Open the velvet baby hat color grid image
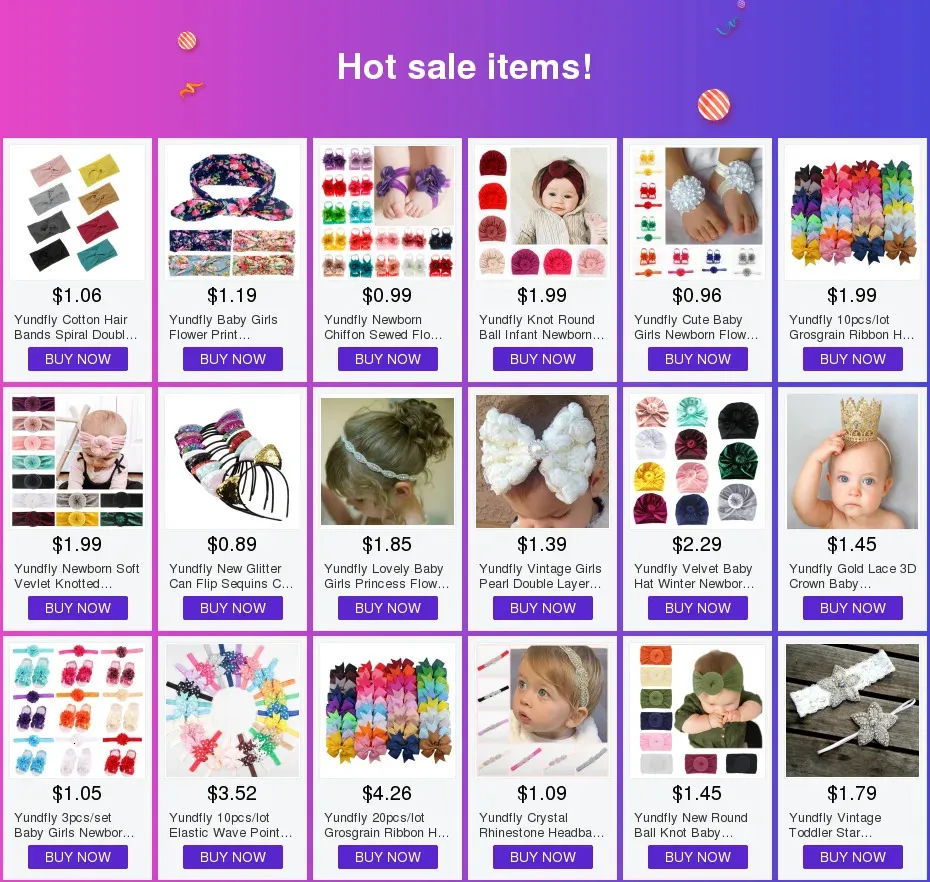The height and width of the screenshot is (882, 930). click(x=698, y=461)
